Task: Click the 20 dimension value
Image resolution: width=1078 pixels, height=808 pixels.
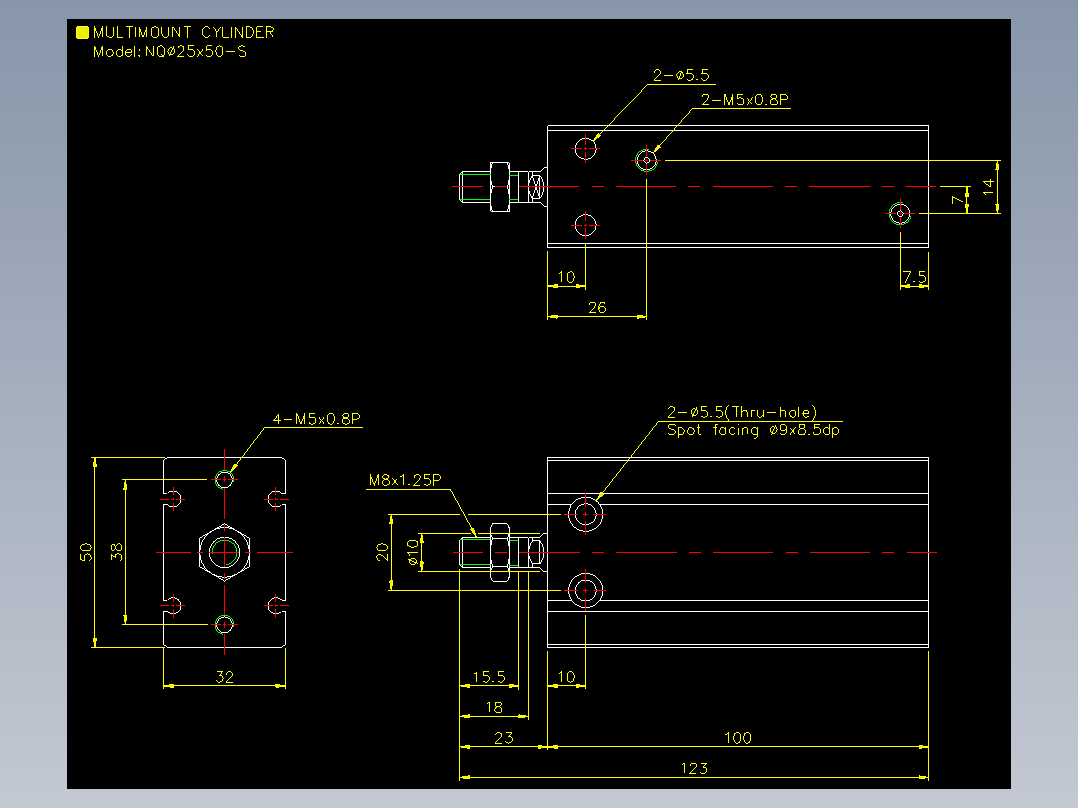Action: coord(382,552)
